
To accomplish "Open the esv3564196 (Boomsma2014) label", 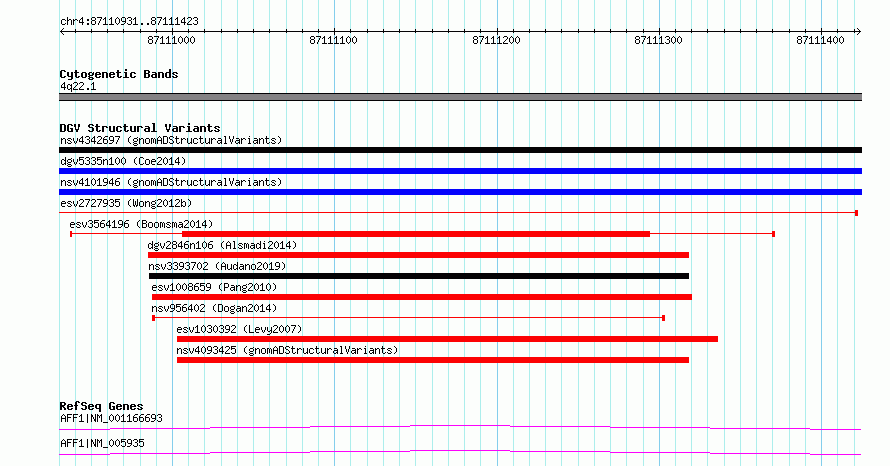I will tap(141, 224).
